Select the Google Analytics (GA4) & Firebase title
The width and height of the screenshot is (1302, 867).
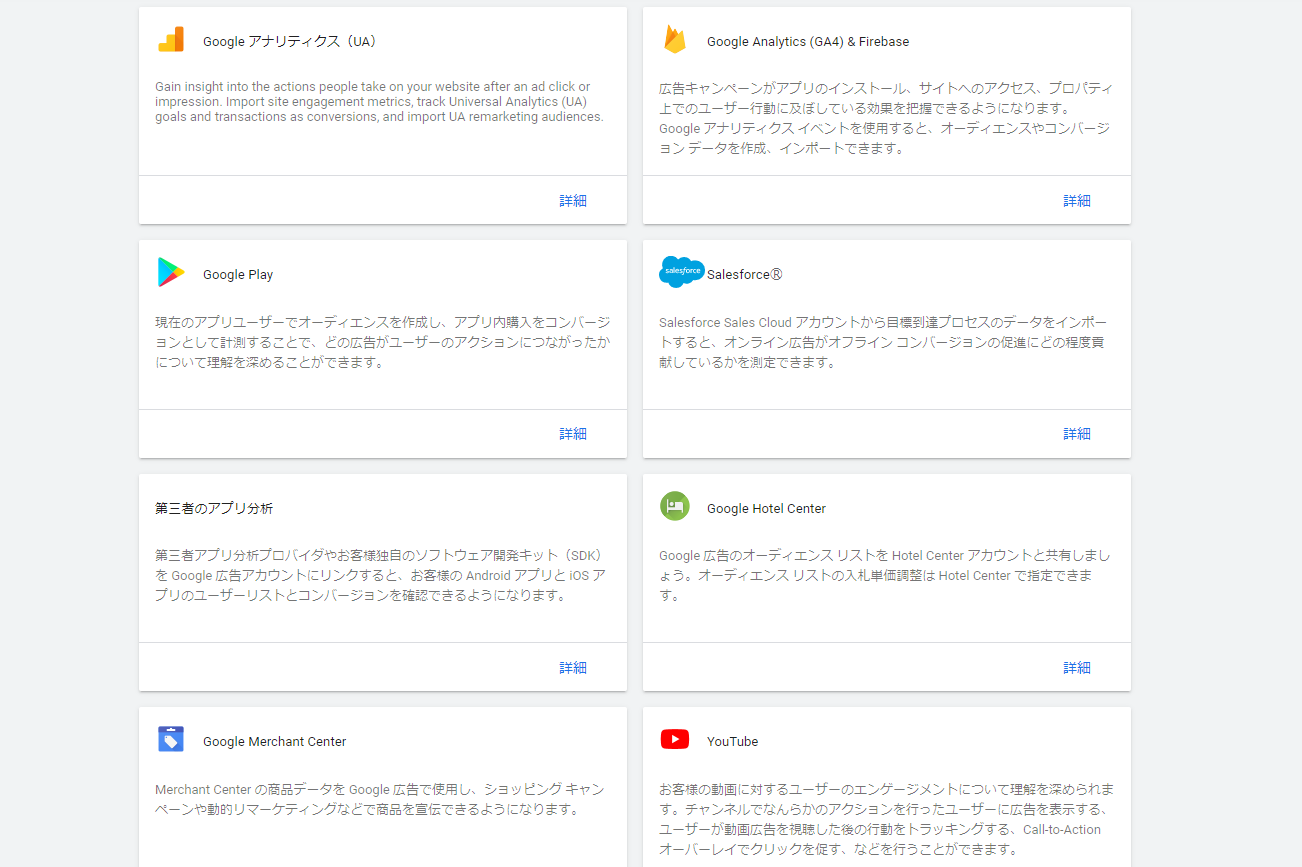tap(808, 42)
